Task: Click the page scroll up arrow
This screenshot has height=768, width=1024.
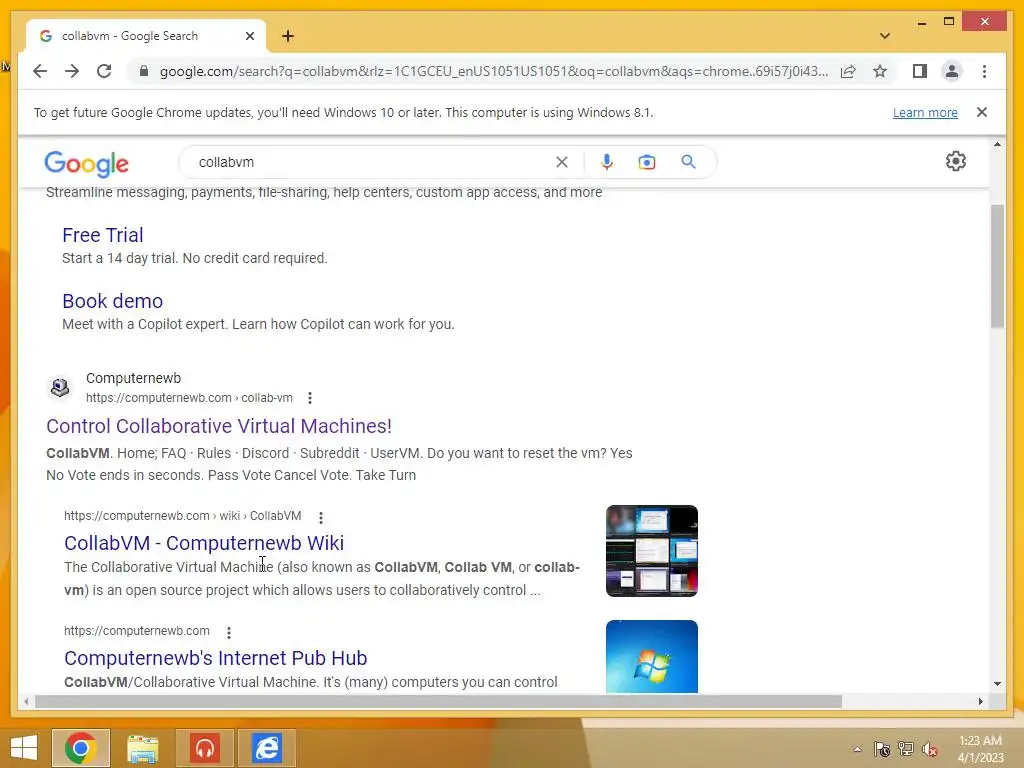Action: 997,144
